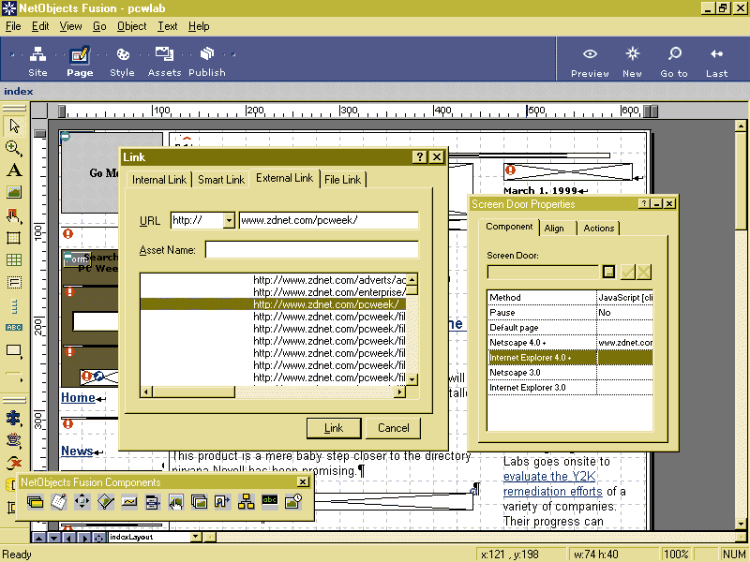The image size is (750, 562).
Task: Click the News link on page
Action: pos(77,451)
